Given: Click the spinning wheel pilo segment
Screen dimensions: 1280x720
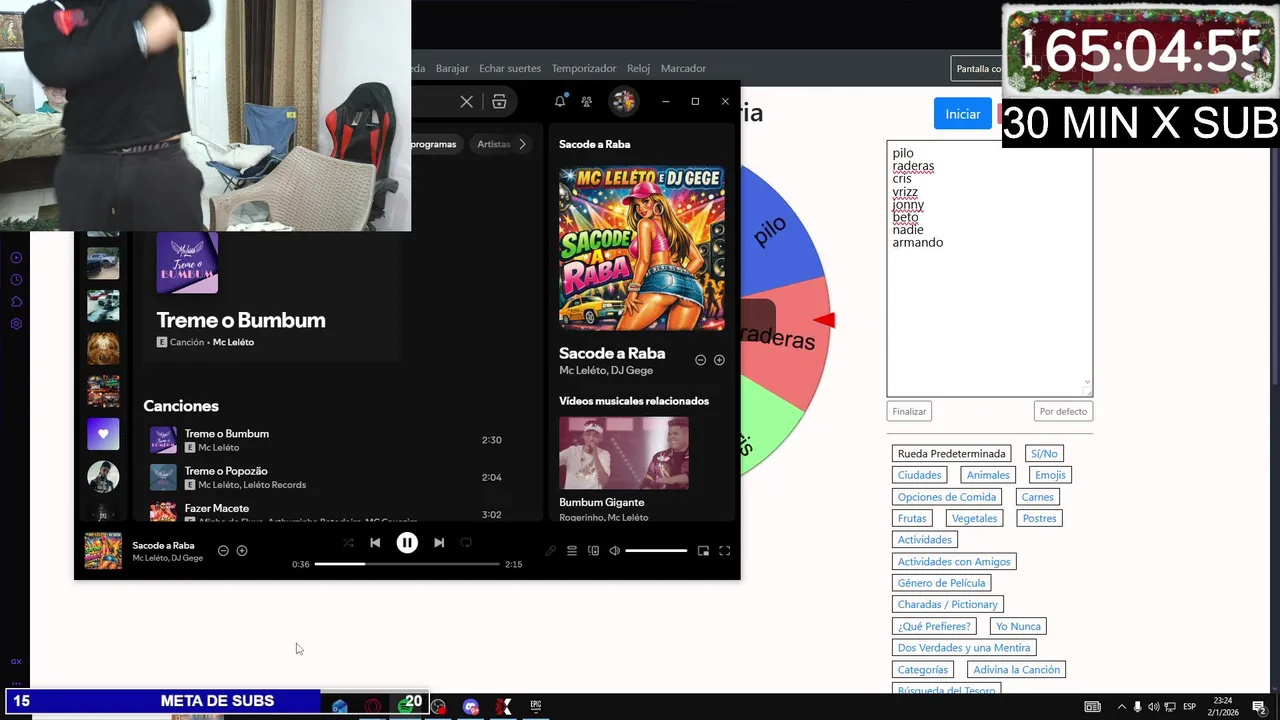Looking at the screenshot, I should [x=773, y=230].
